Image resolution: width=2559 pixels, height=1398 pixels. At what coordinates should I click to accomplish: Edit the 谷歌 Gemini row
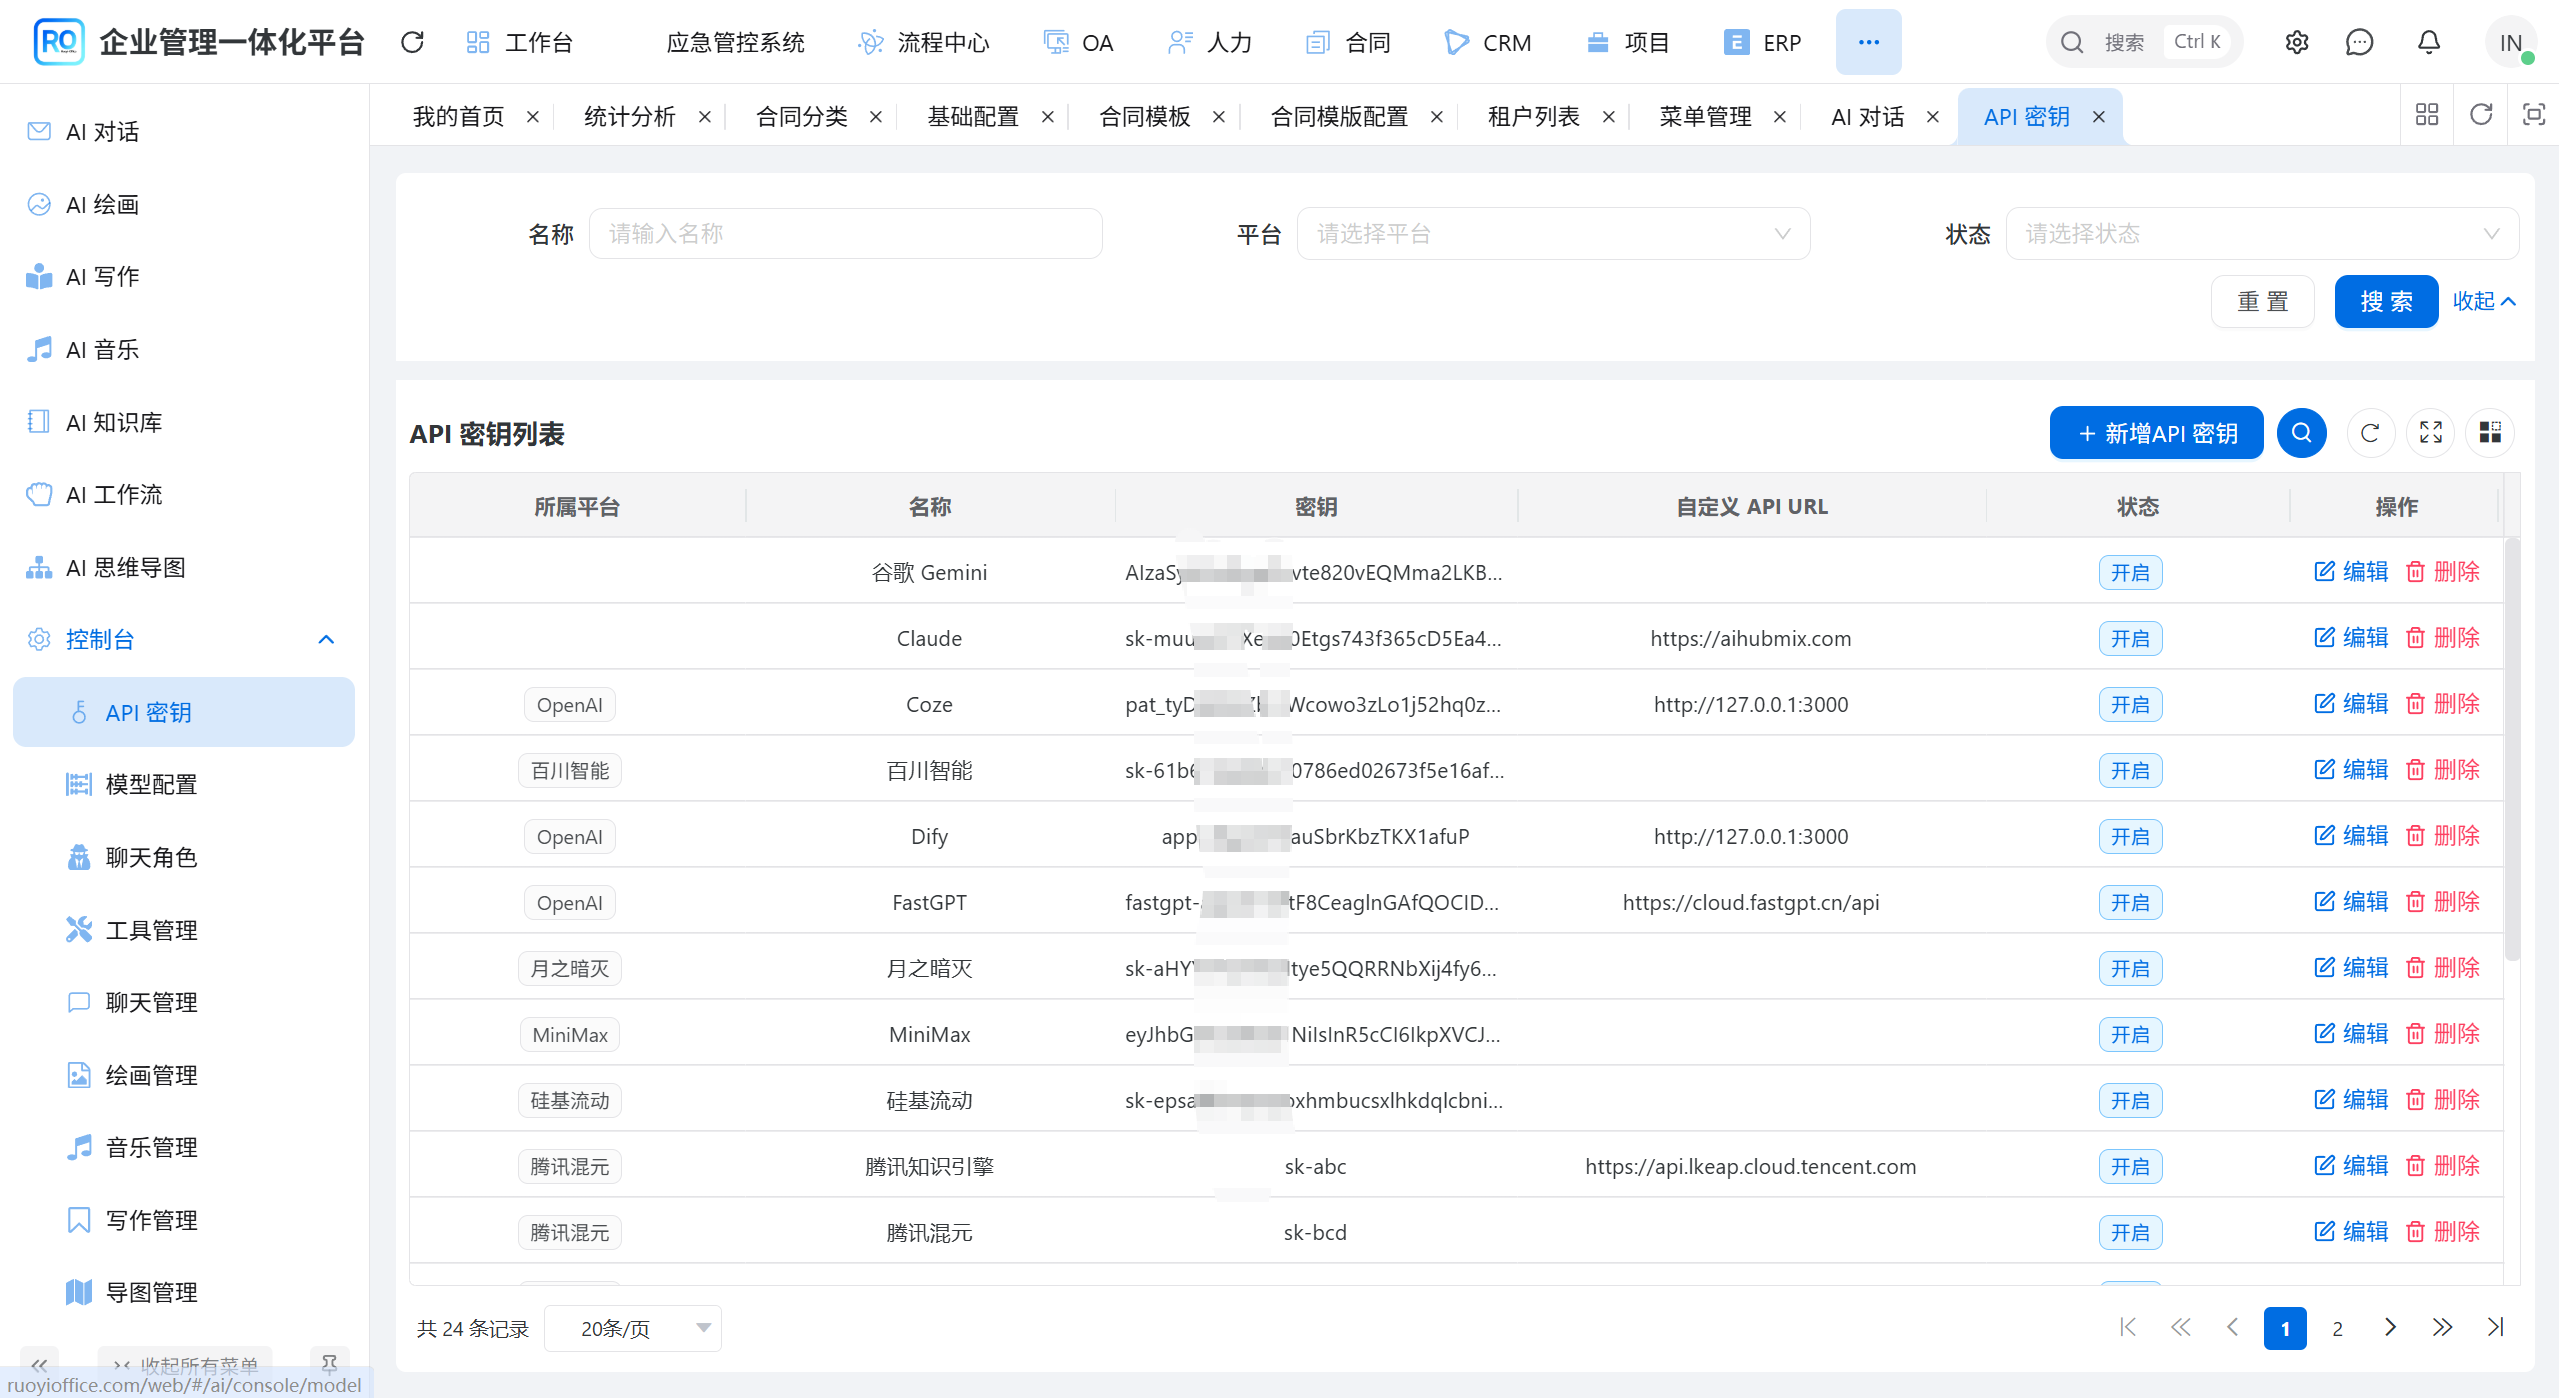pos(2351,572)
